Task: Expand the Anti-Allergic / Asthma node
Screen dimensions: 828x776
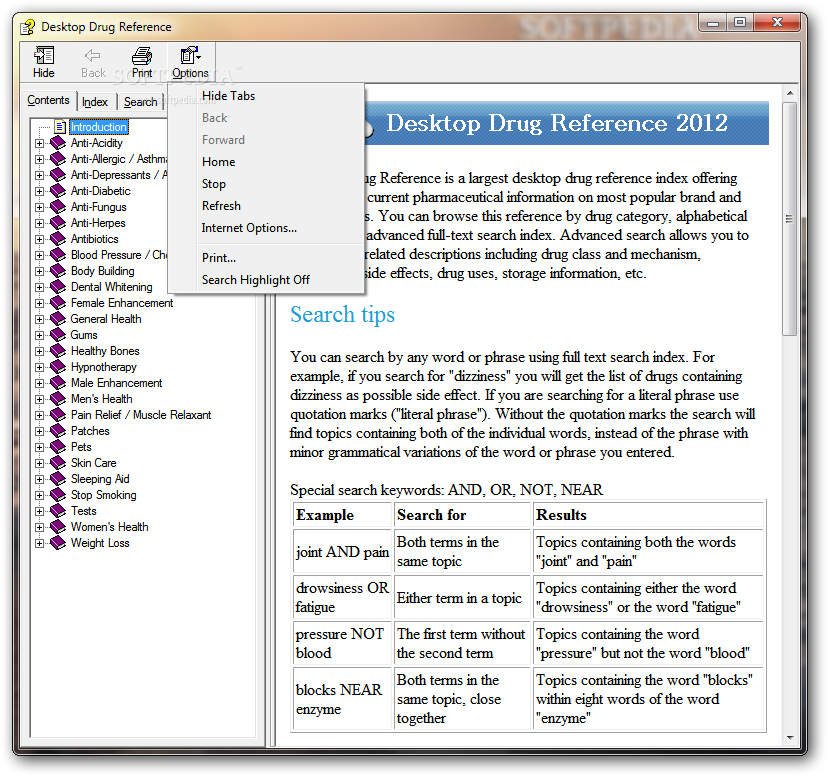Action: [40, 159]
